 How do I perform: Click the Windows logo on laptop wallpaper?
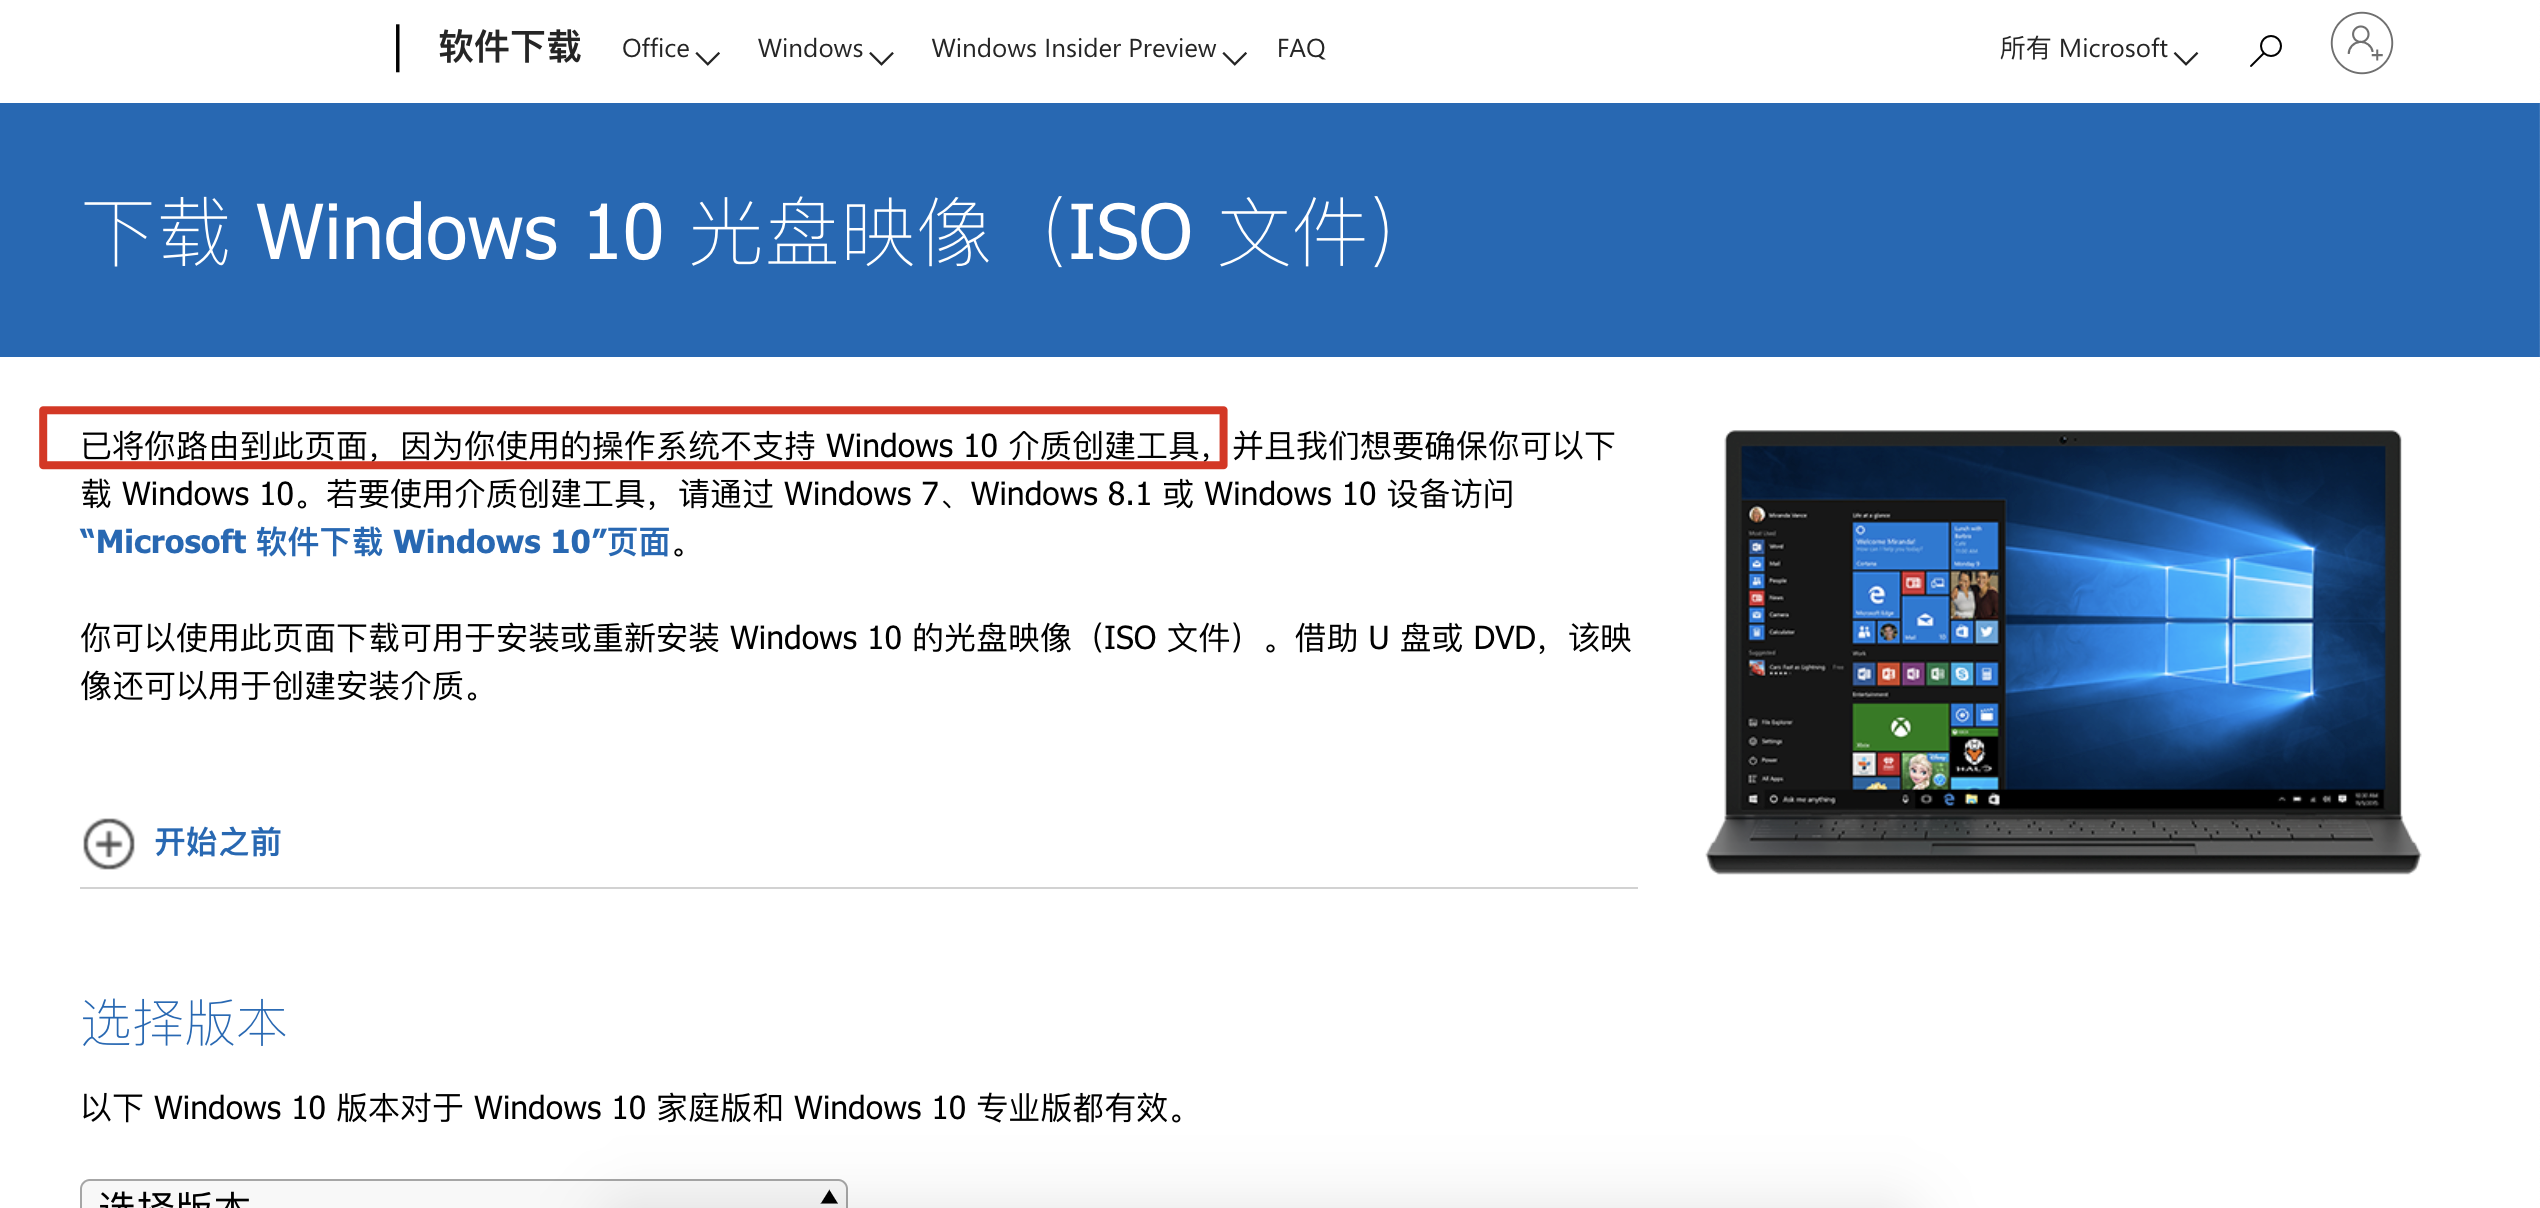(2238, 620)
